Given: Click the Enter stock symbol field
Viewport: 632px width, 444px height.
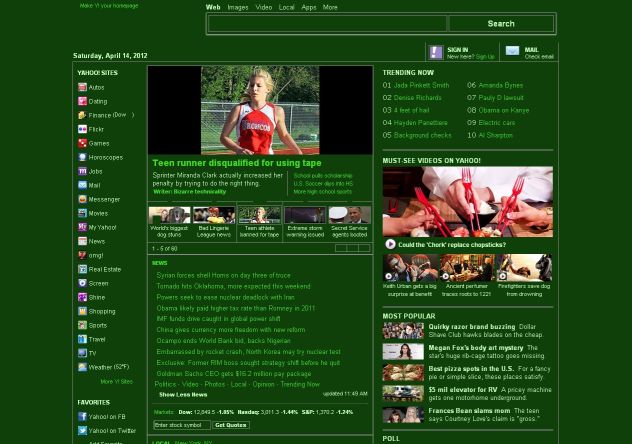Looking at the screenshot, I should click(182, 425).
